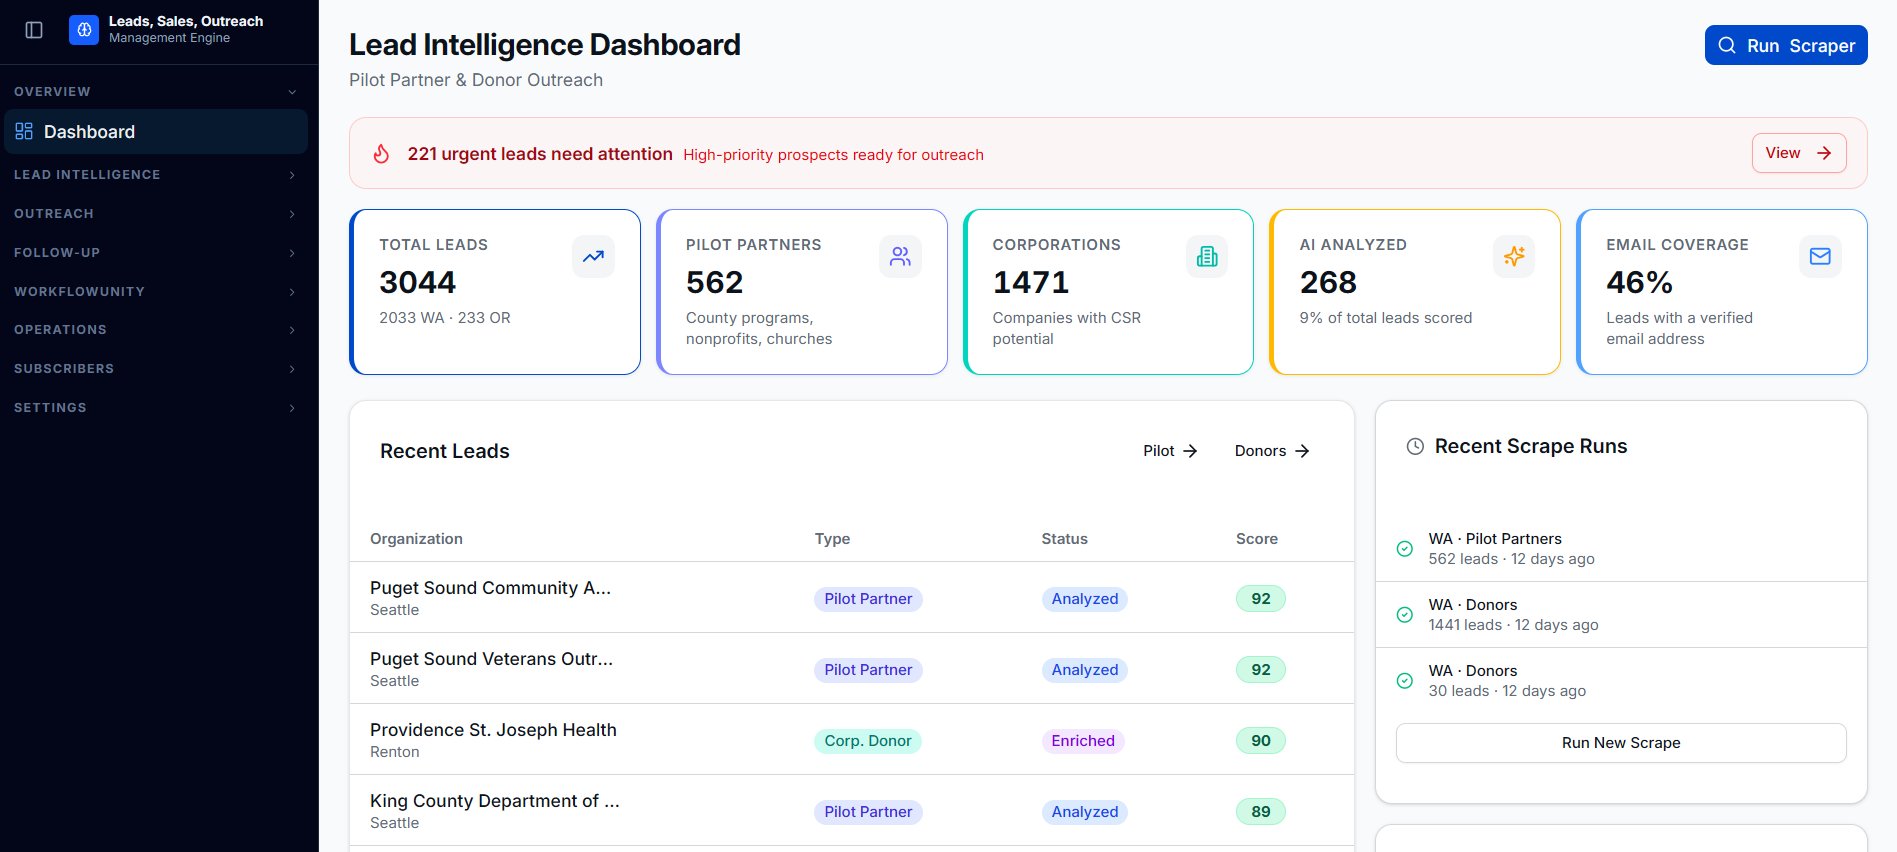Click the Score column header
This screenshot has height=852, width=1897.
point(1257,539)
